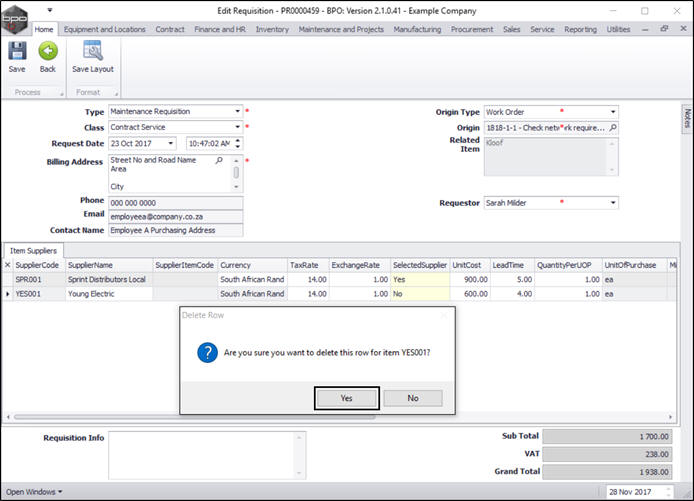Image resolution: width=694 pixels, height=501 pixels.
Task: Open the Class dropdown
Action: tap(238, 127)
